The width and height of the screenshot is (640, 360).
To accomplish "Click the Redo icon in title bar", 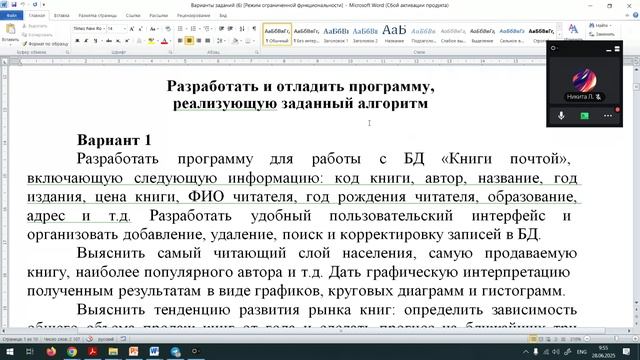I will [35, 5].
